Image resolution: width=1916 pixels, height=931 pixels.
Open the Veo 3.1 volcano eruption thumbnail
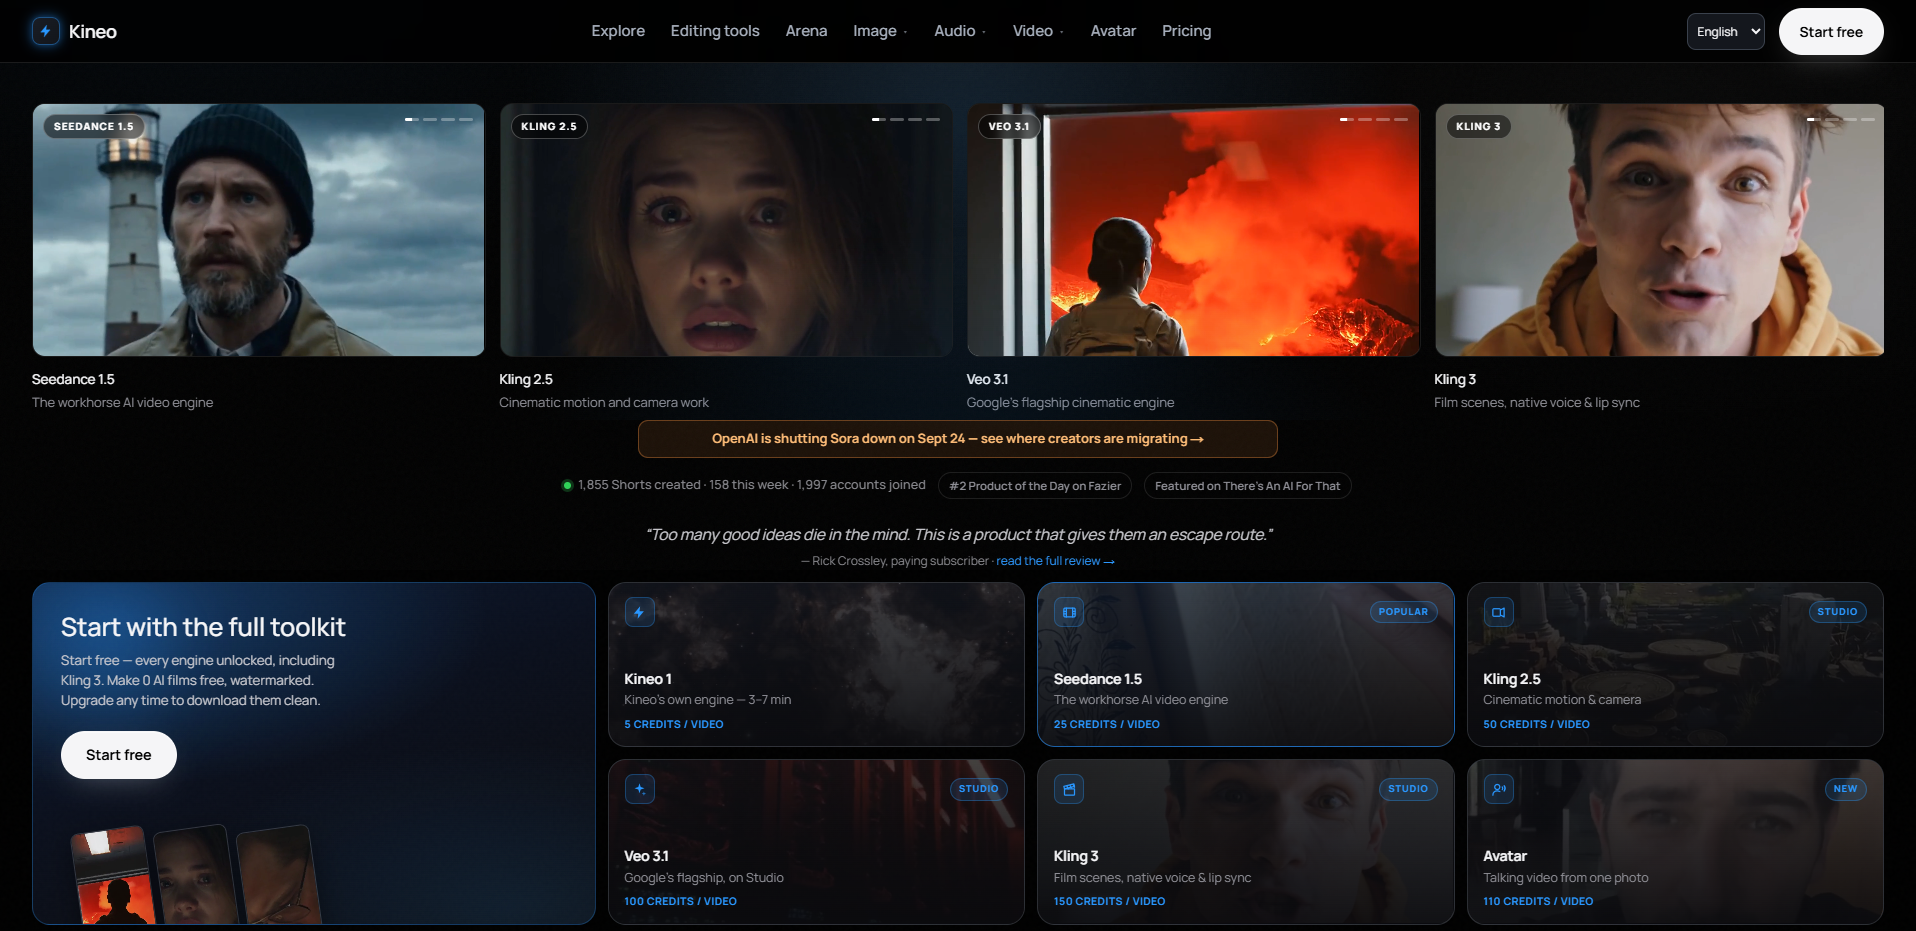[1193, 230]
